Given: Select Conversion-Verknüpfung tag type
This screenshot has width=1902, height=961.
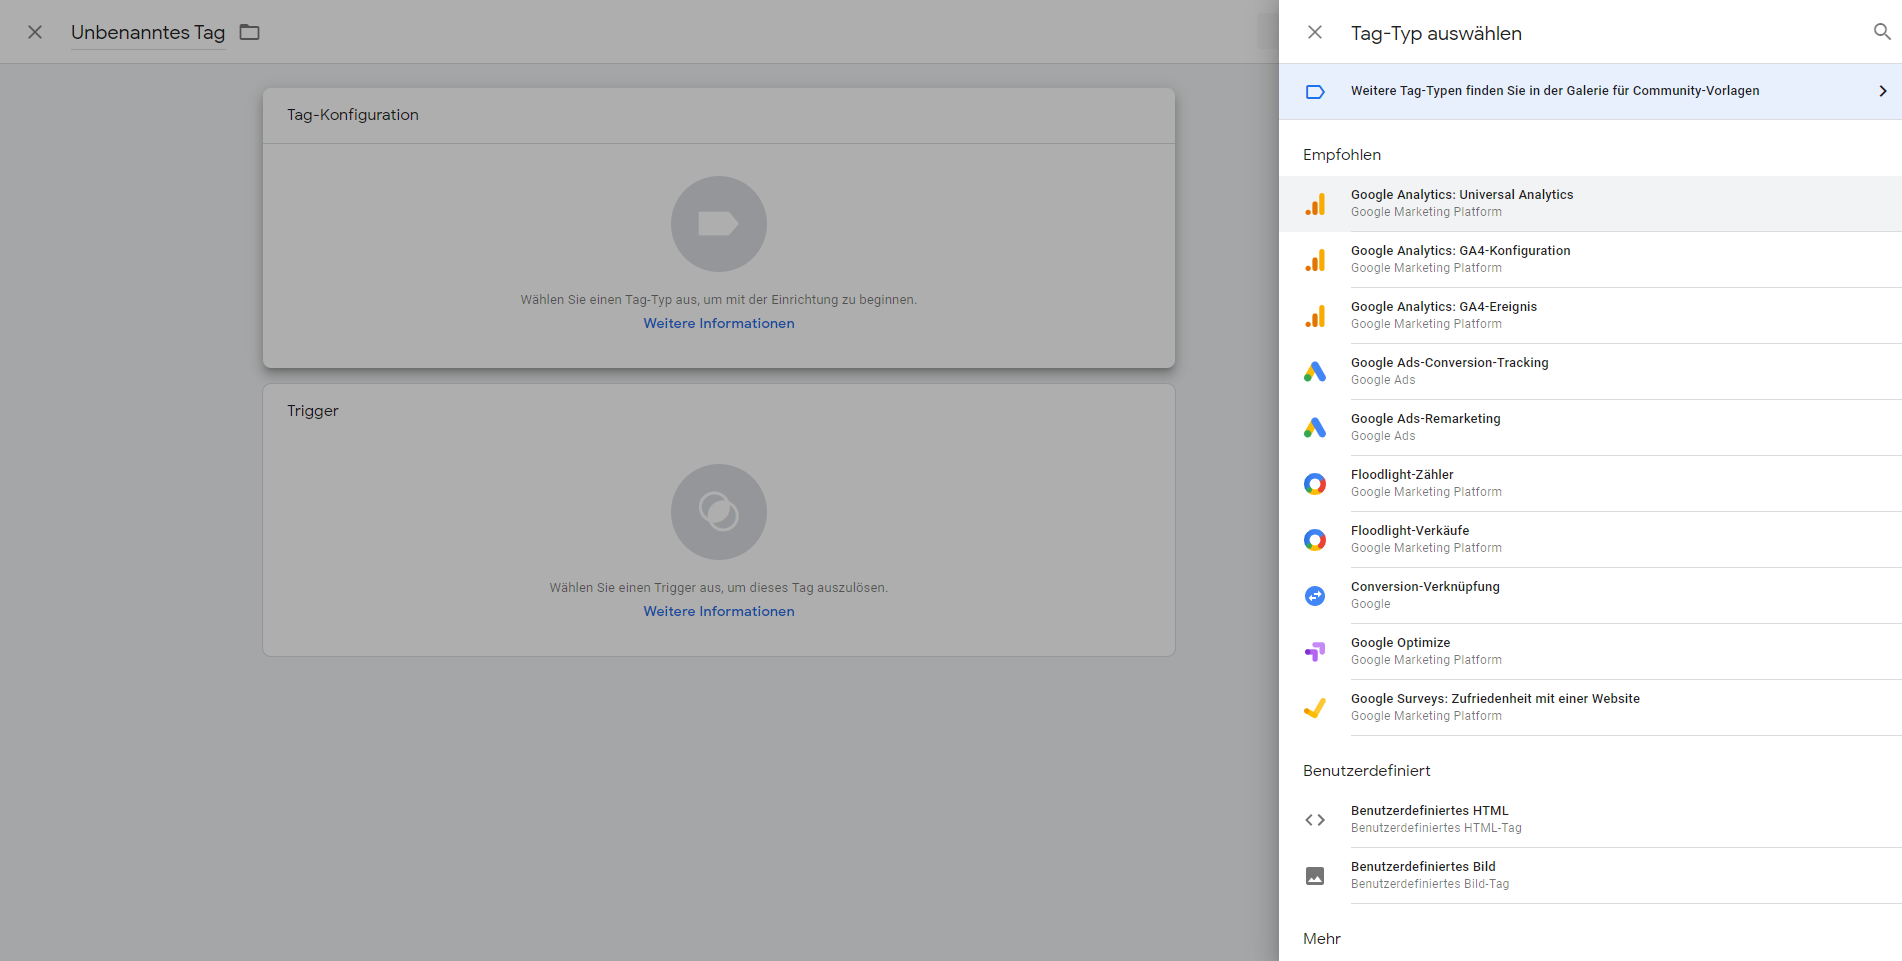Looking at the screenshot, I should click(1590, 596).
